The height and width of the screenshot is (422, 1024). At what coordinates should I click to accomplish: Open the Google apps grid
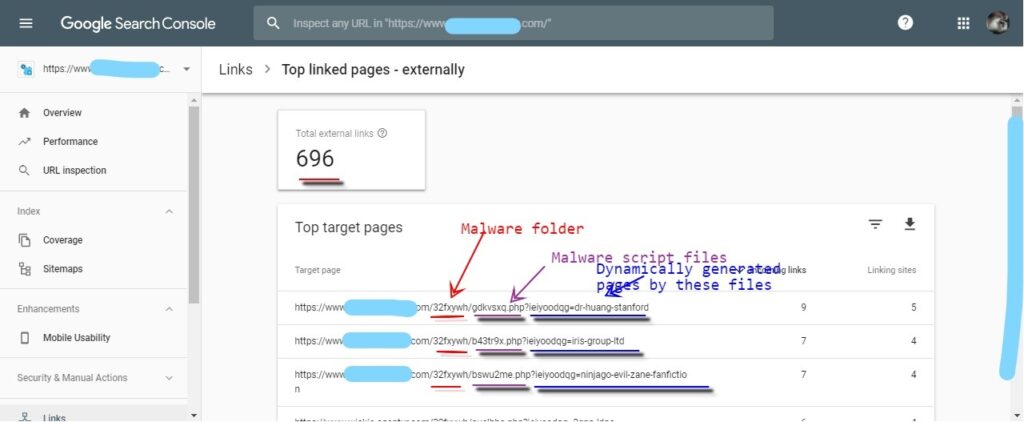pos(963,23)
